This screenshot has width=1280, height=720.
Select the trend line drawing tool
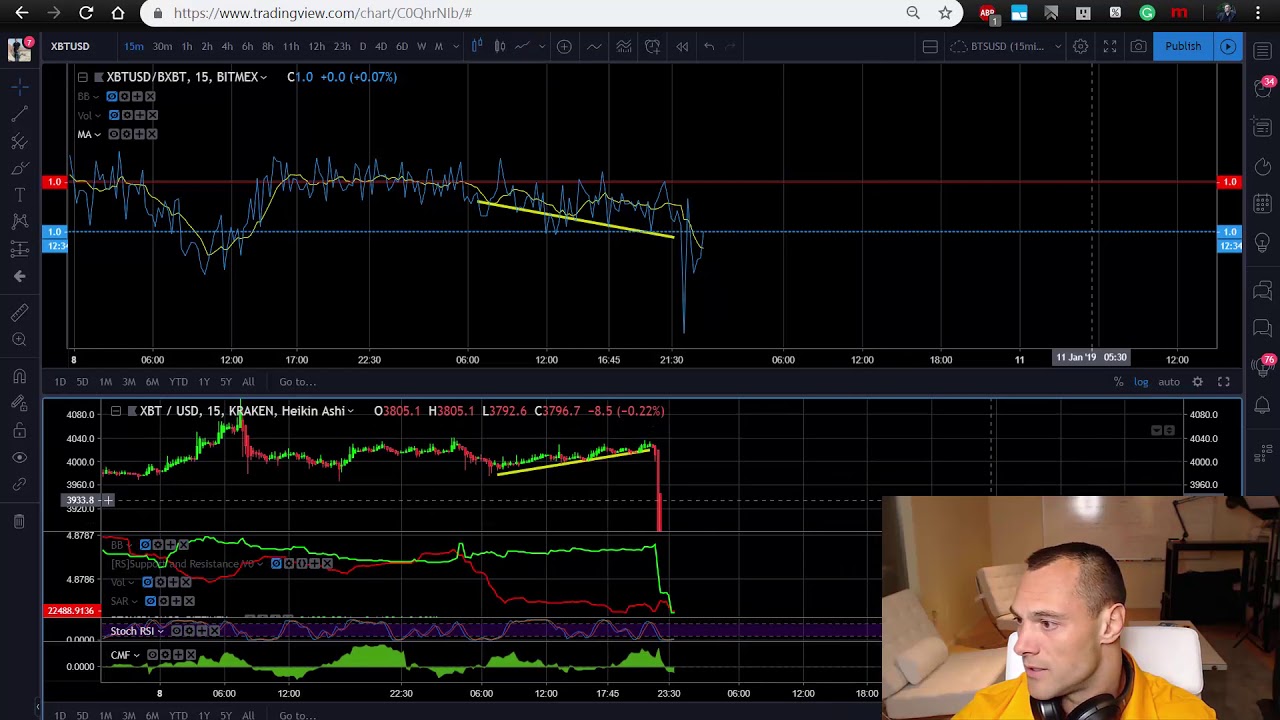19,114
